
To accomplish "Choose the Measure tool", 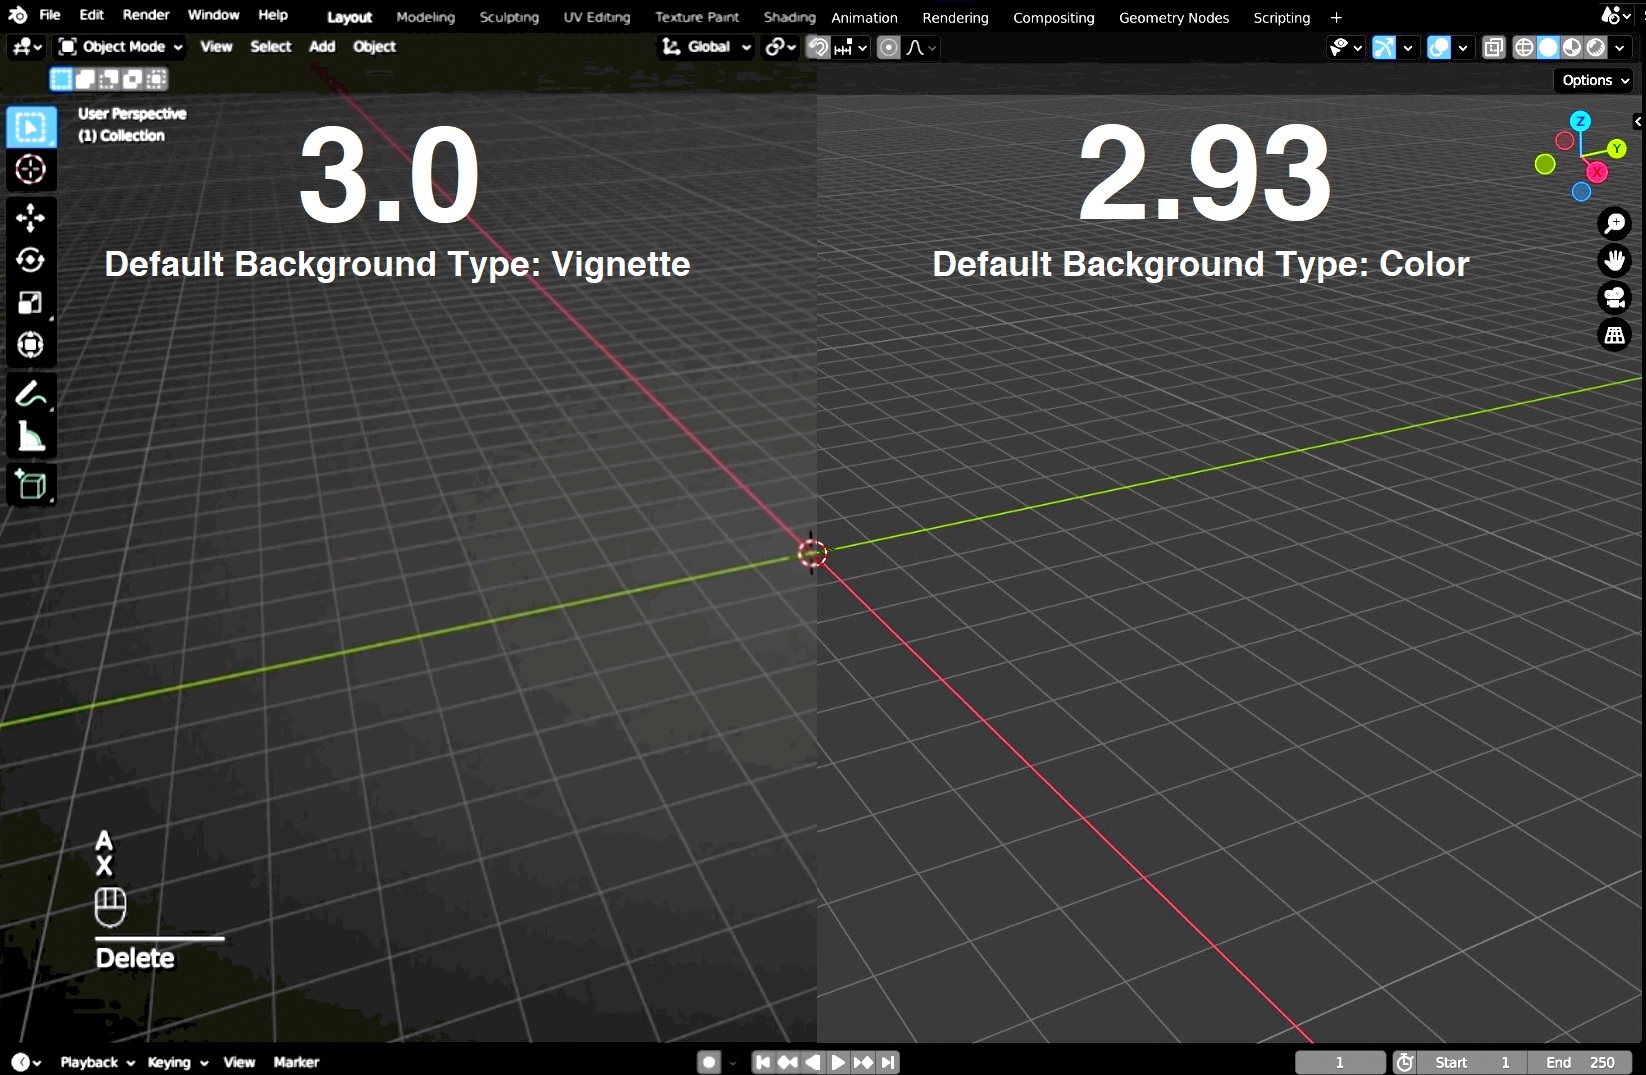I will pyautogui.click(x=30, y=438).
